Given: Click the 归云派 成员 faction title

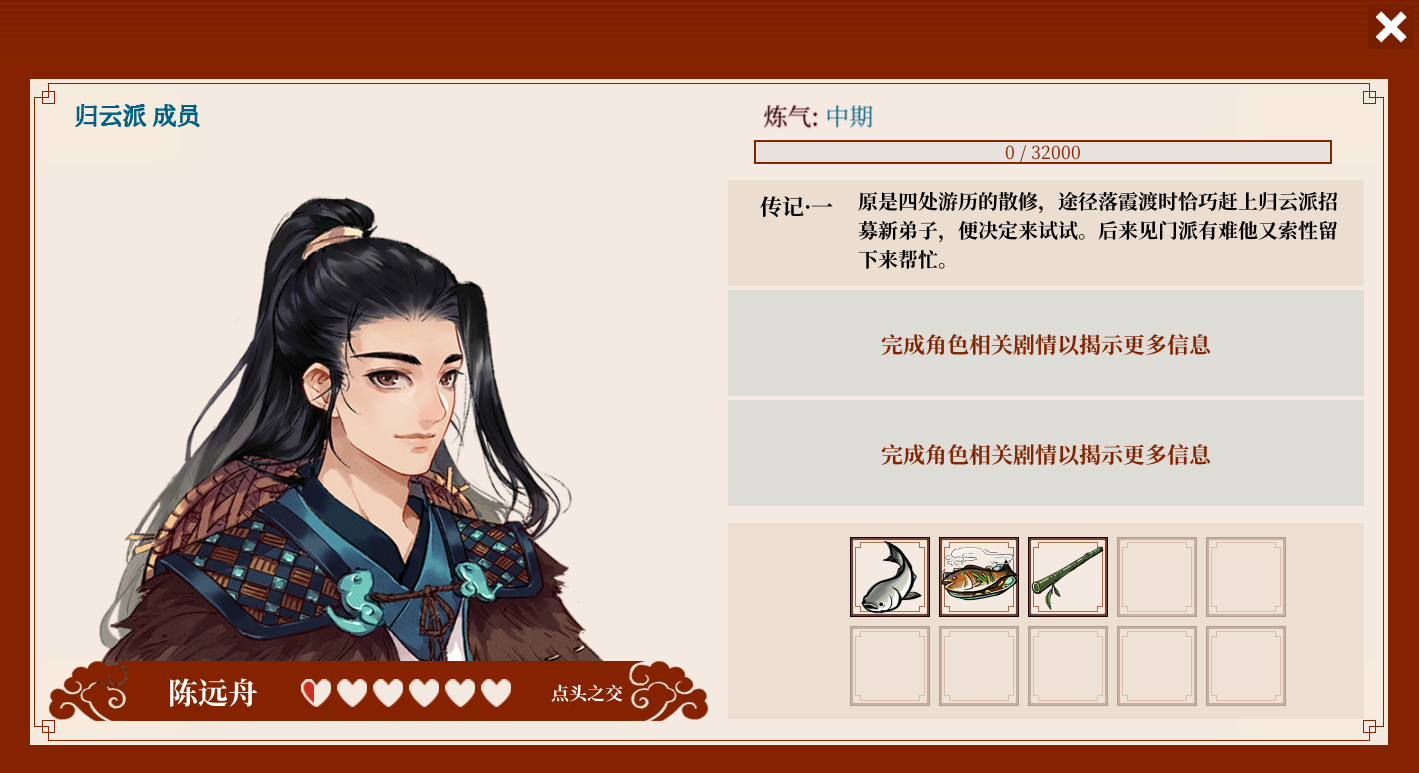Looking at the screenshot, I should pyautogui.click(x=137, y=116).
